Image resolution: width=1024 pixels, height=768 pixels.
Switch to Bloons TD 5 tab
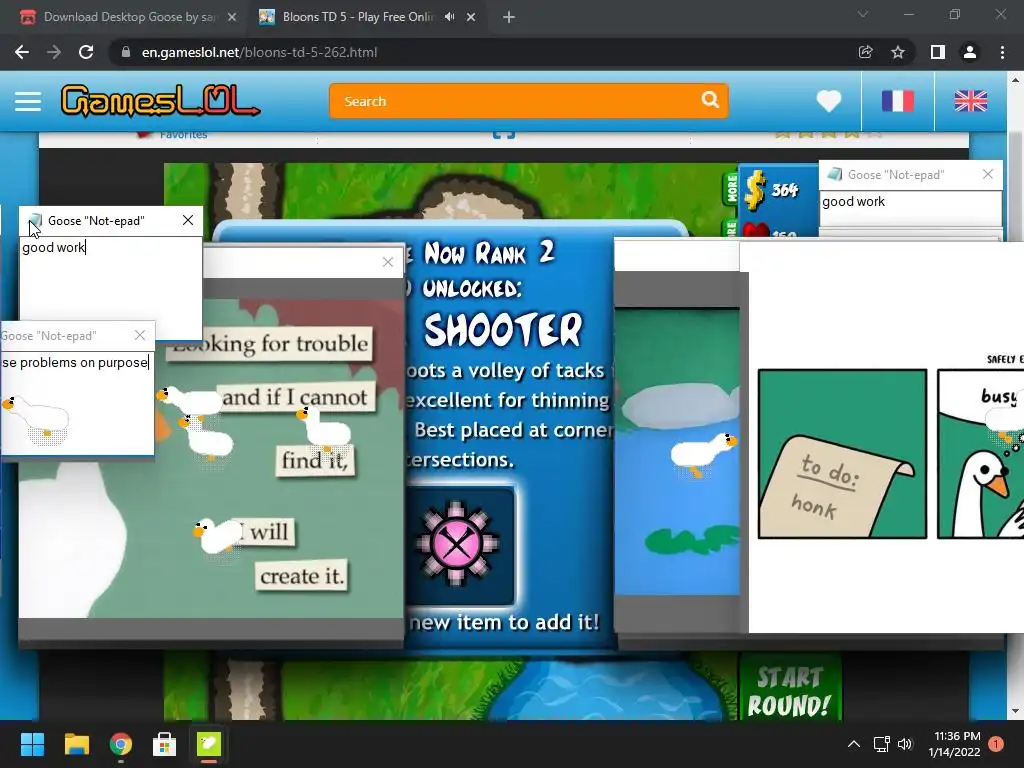(358, 17)
